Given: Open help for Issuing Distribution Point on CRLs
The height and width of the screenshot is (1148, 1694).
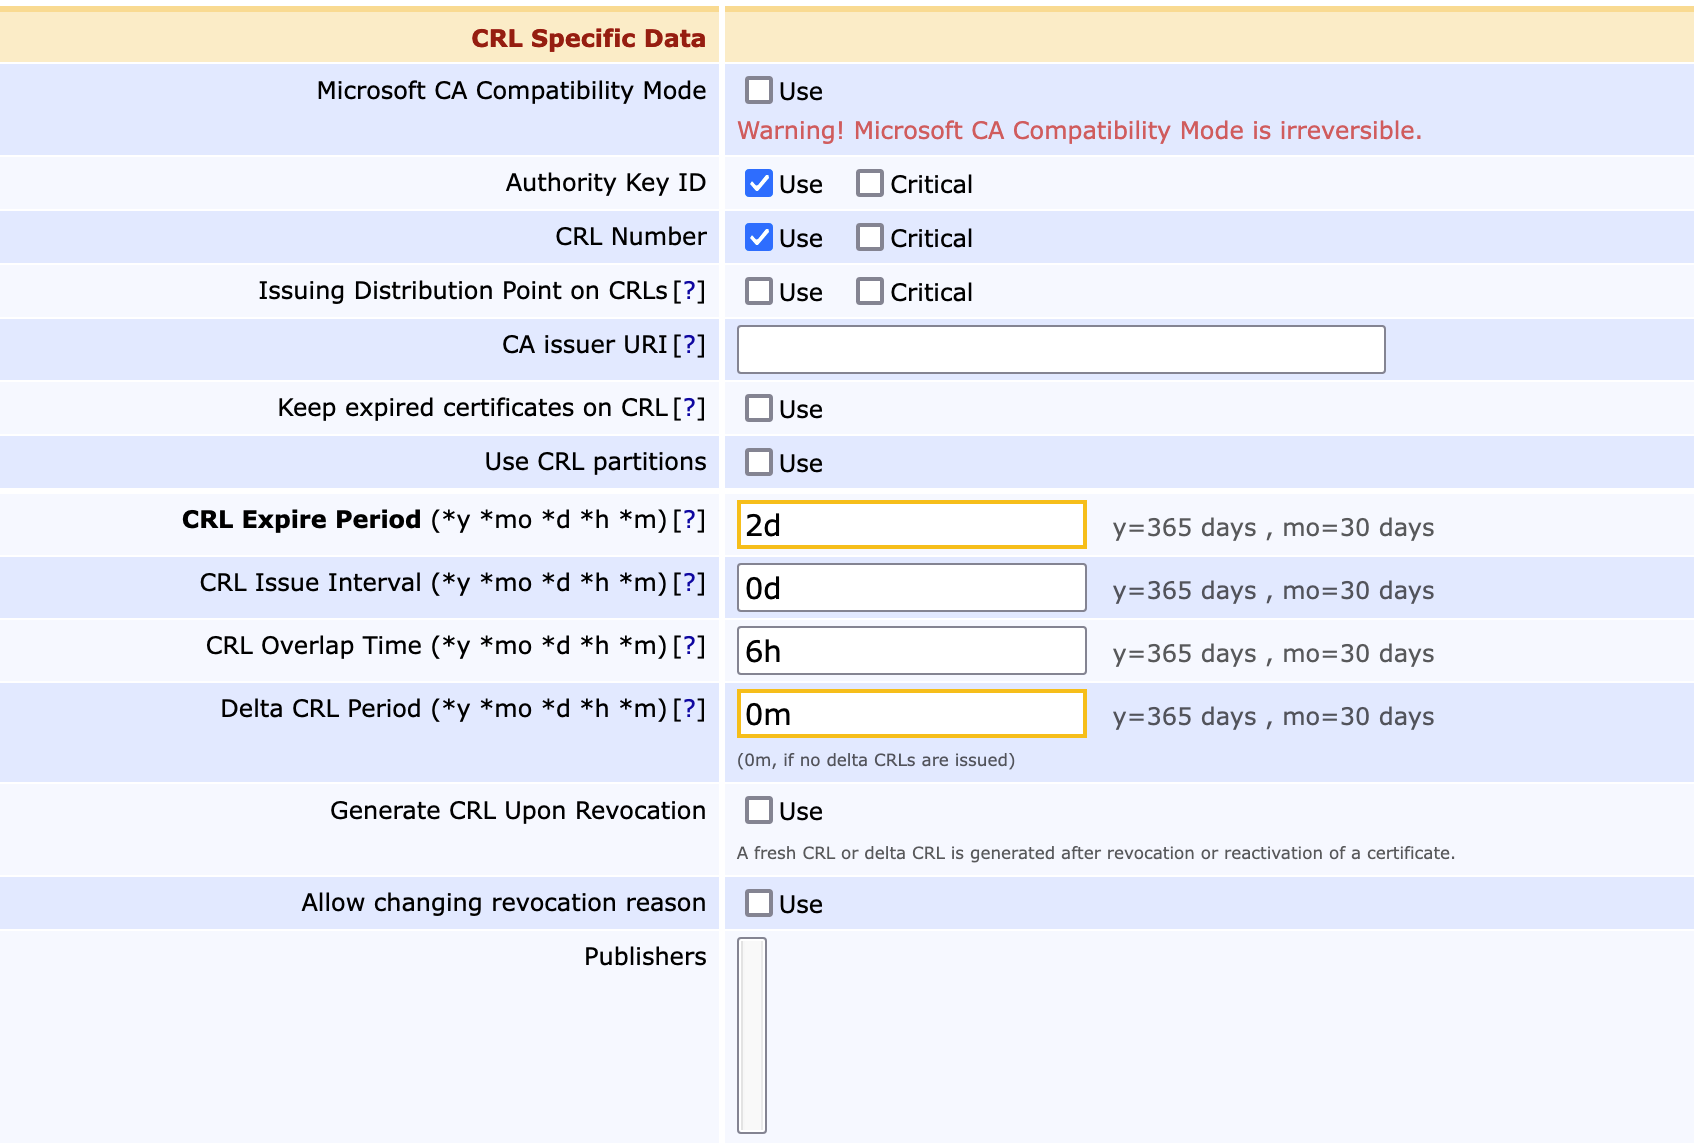Looking at the screenshot, I should coord(689,291).
